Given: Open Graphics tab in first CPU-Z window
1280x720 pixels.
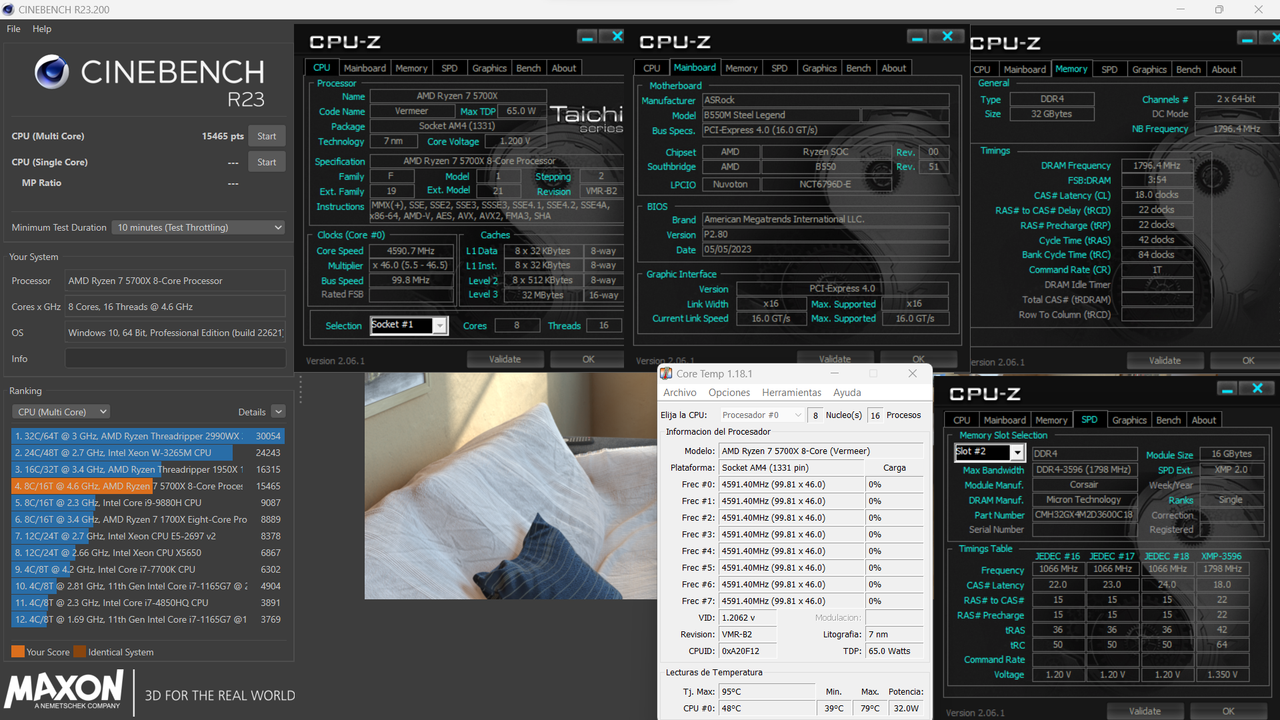Looking at the screenshot, I should 489,68.
